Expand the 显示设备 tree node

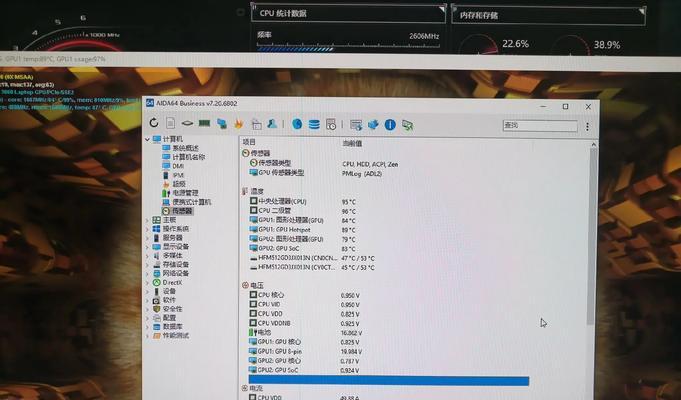click(147, 247)
